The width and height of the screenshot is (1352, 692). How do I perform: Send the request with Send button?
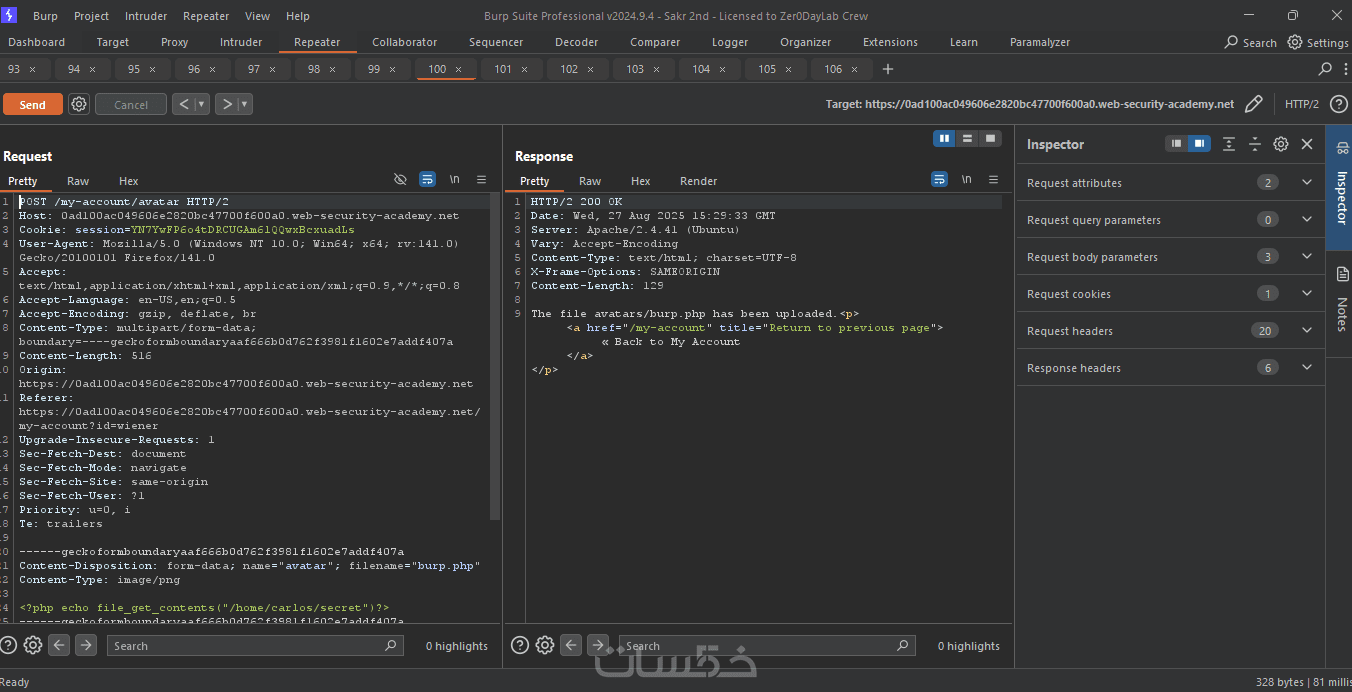click(x=33, y=104)
